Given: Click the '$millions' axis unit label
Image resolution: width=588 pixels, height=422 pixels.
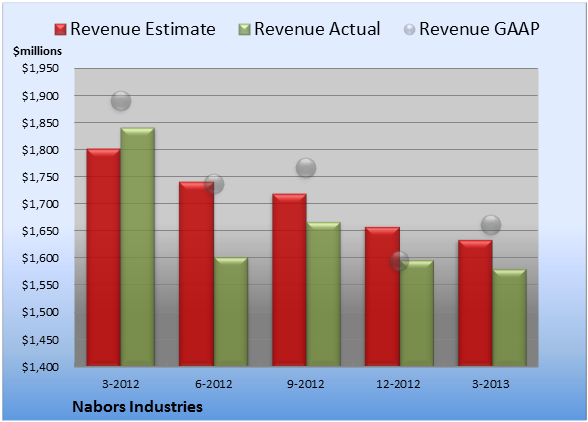Looking at the screenshot, I should pyautogui.click(x=37, y=51).
